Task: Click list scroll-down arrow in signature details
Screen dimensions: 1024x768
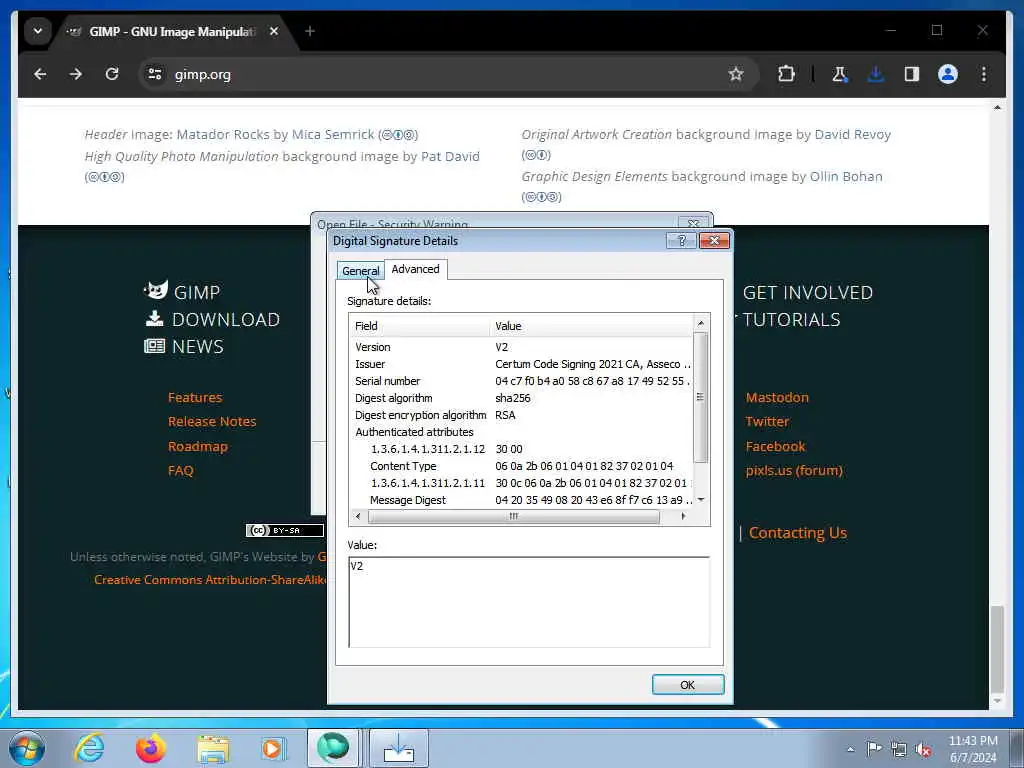Action: [701, 500]
